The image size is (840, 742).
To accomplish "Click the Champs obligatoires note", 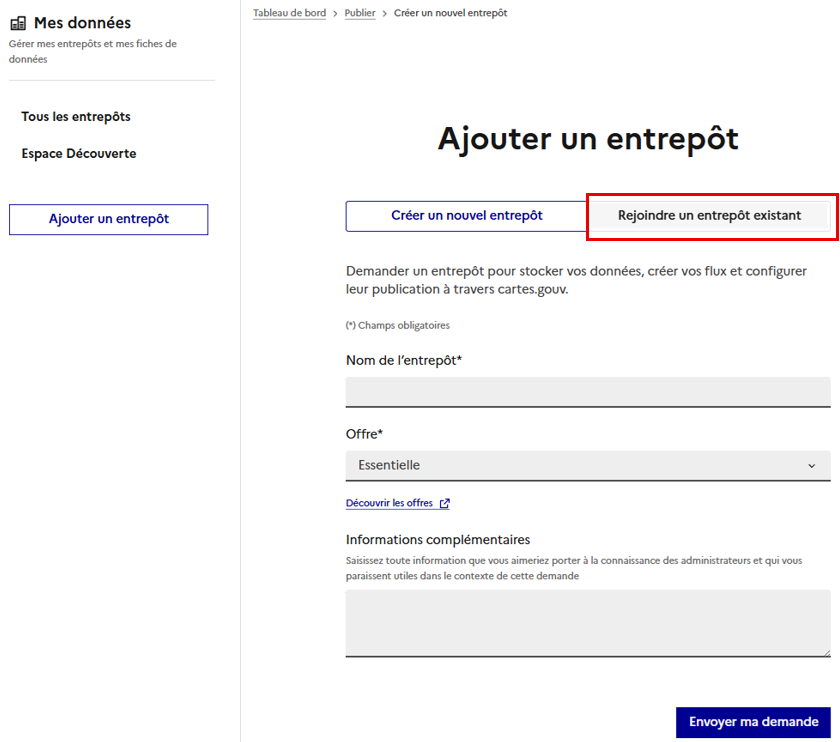I will click(x=398, y=325).
